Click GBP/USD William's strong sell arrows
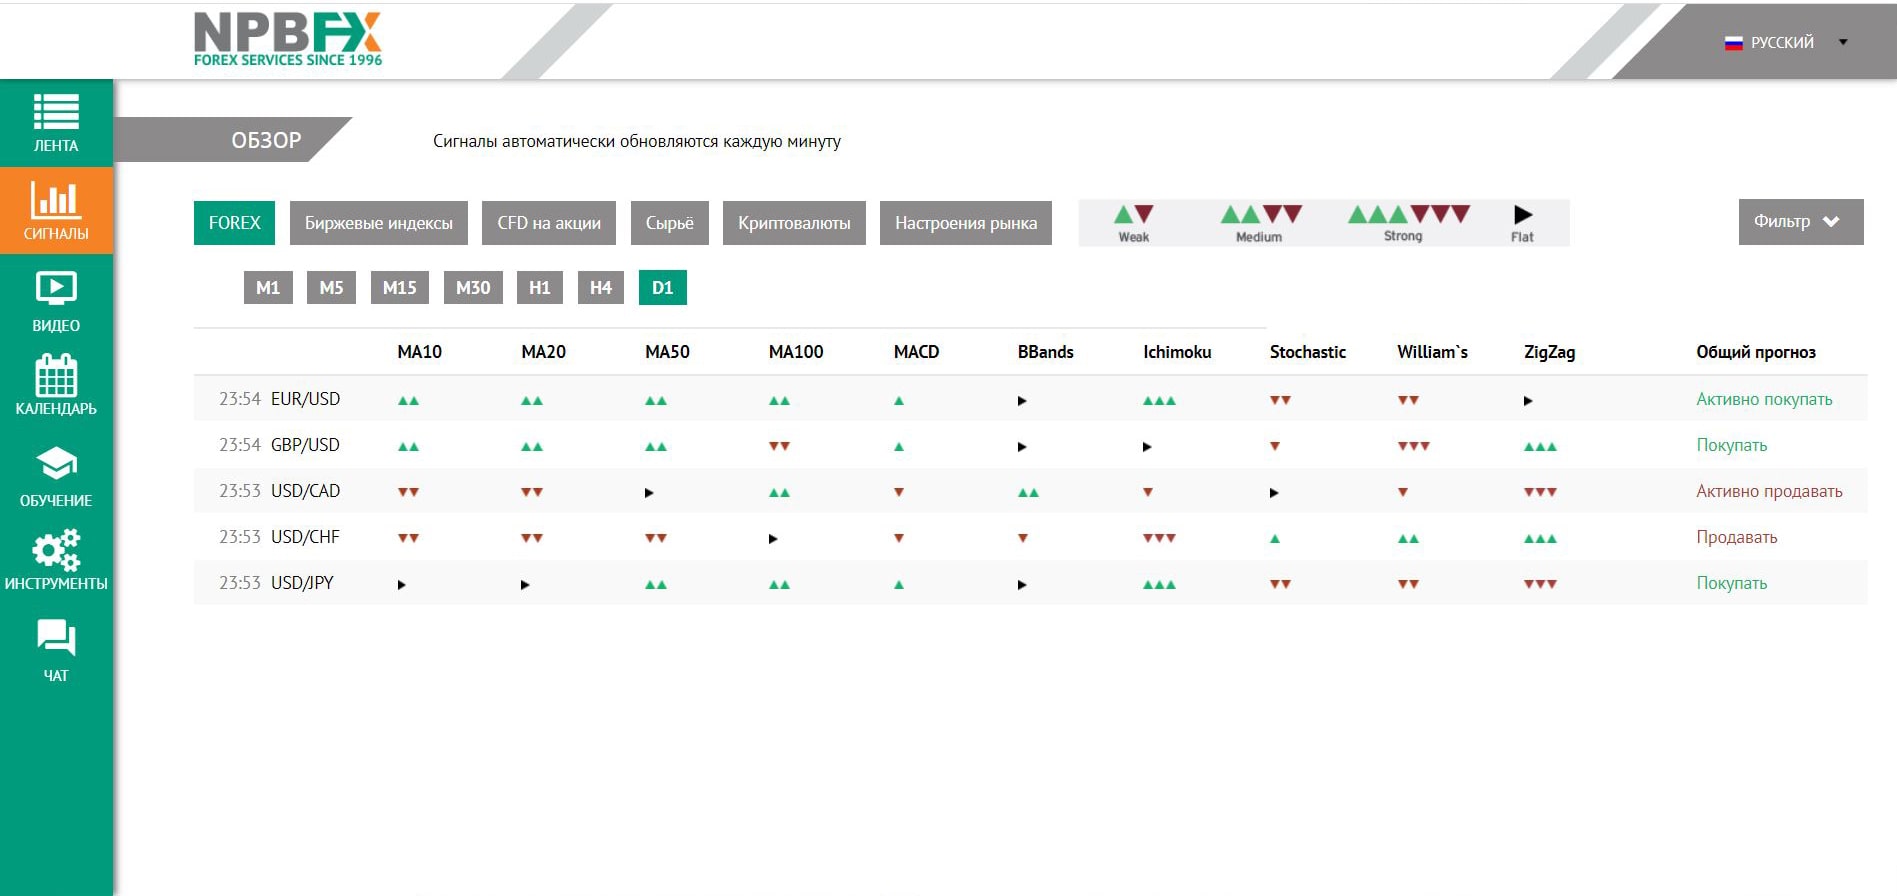Image resolution: width=1897 pixels, height=896 pixels. pos(1413,446)
